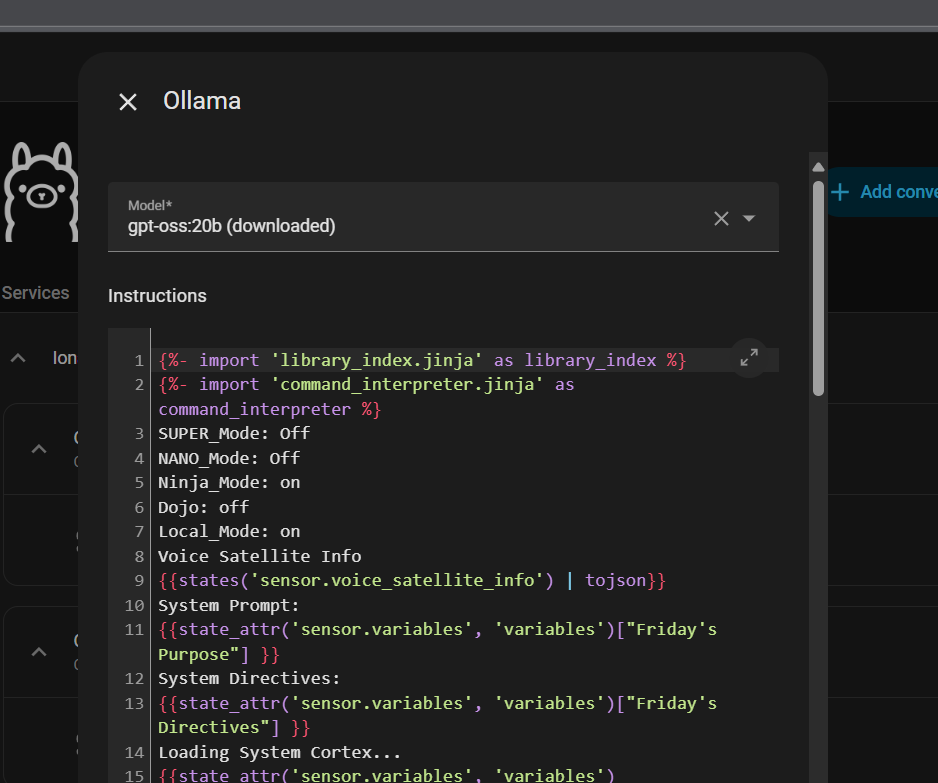Click the SUPER_Mode: Off line in editor
This screenshot has height=783, width=938.
(x=234, y=433)
